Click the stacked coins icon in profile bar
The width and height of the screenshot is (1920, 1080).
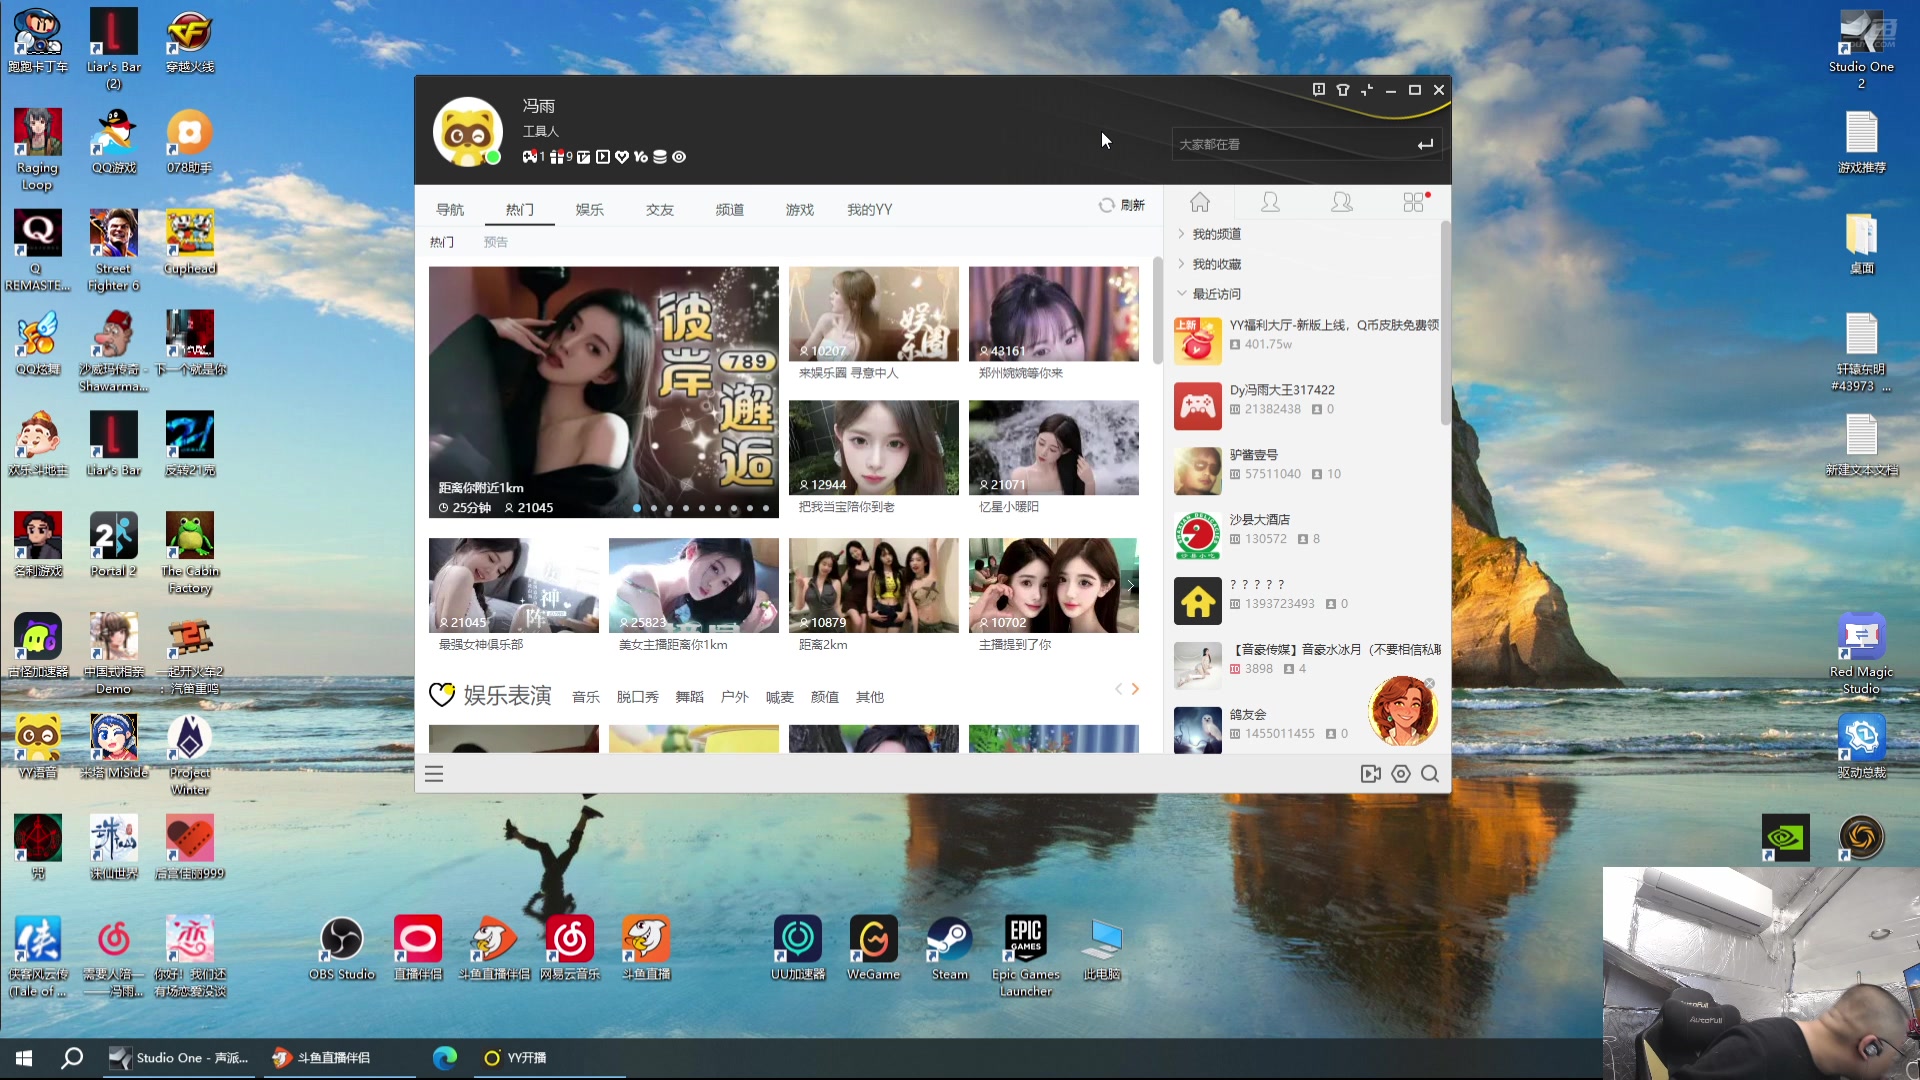pyautogui.click(x=660, y=157)
